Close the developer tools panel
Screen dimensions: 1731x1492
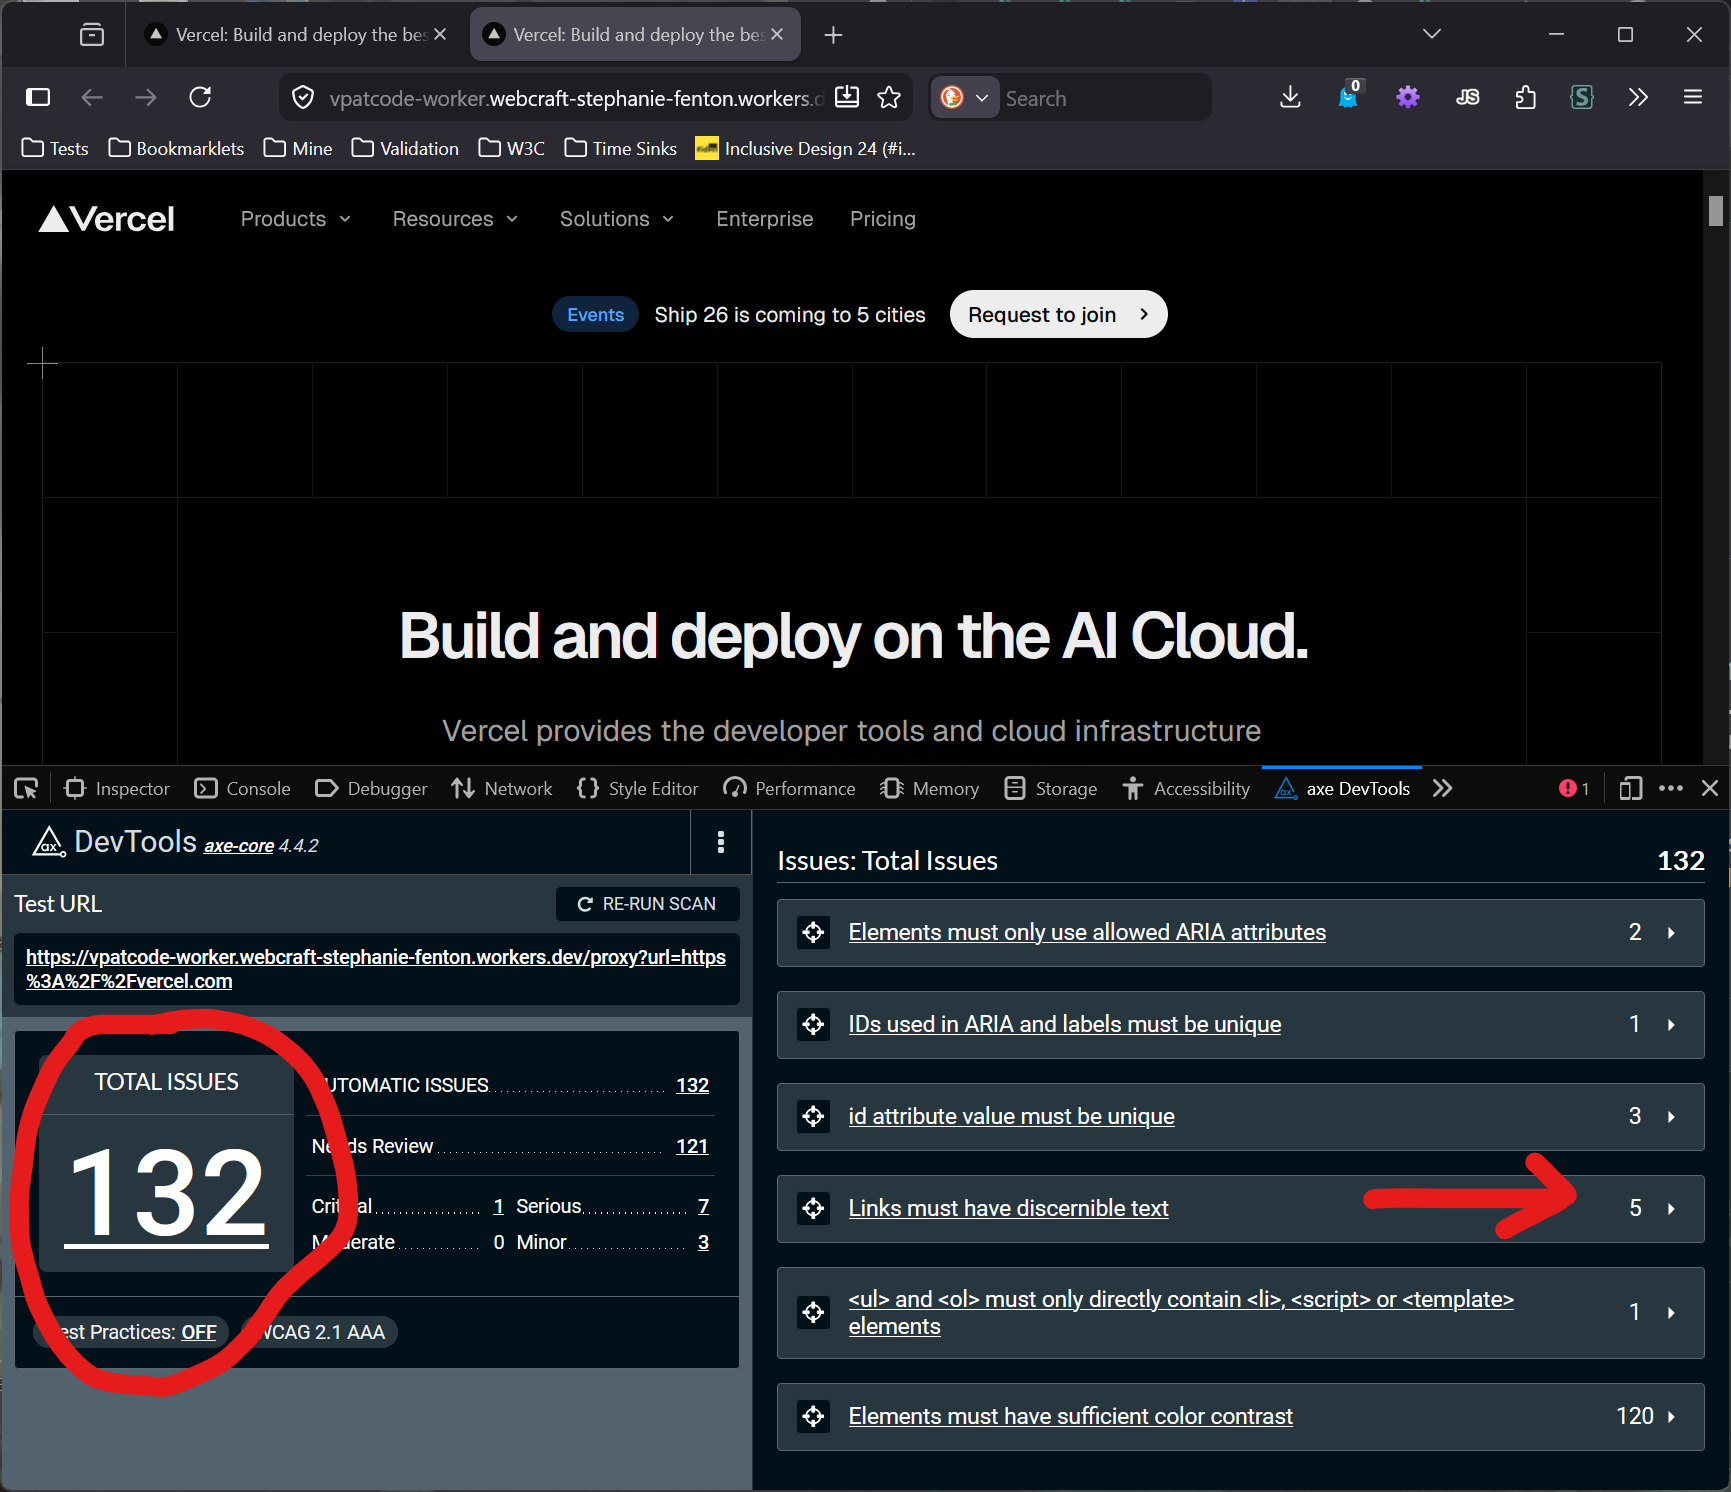(1710, 789)
